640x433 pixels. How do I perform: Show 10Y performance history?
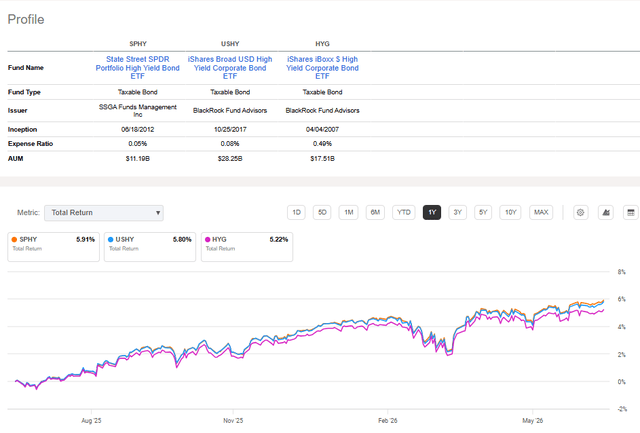[510, 212]
